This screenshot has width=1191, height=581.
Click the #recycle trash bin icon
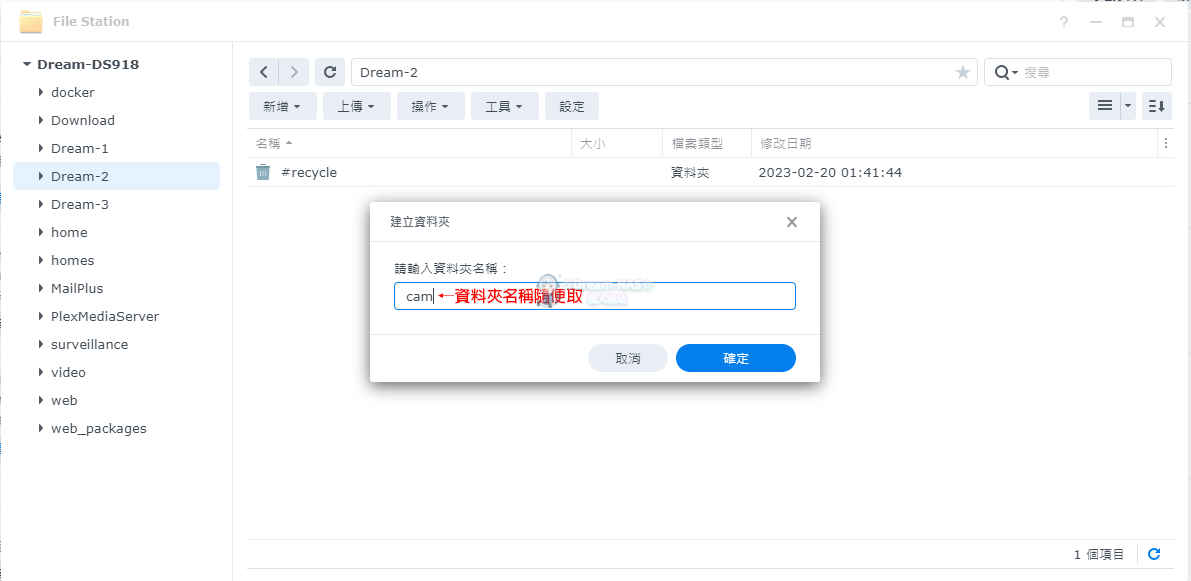pos(263,172)
